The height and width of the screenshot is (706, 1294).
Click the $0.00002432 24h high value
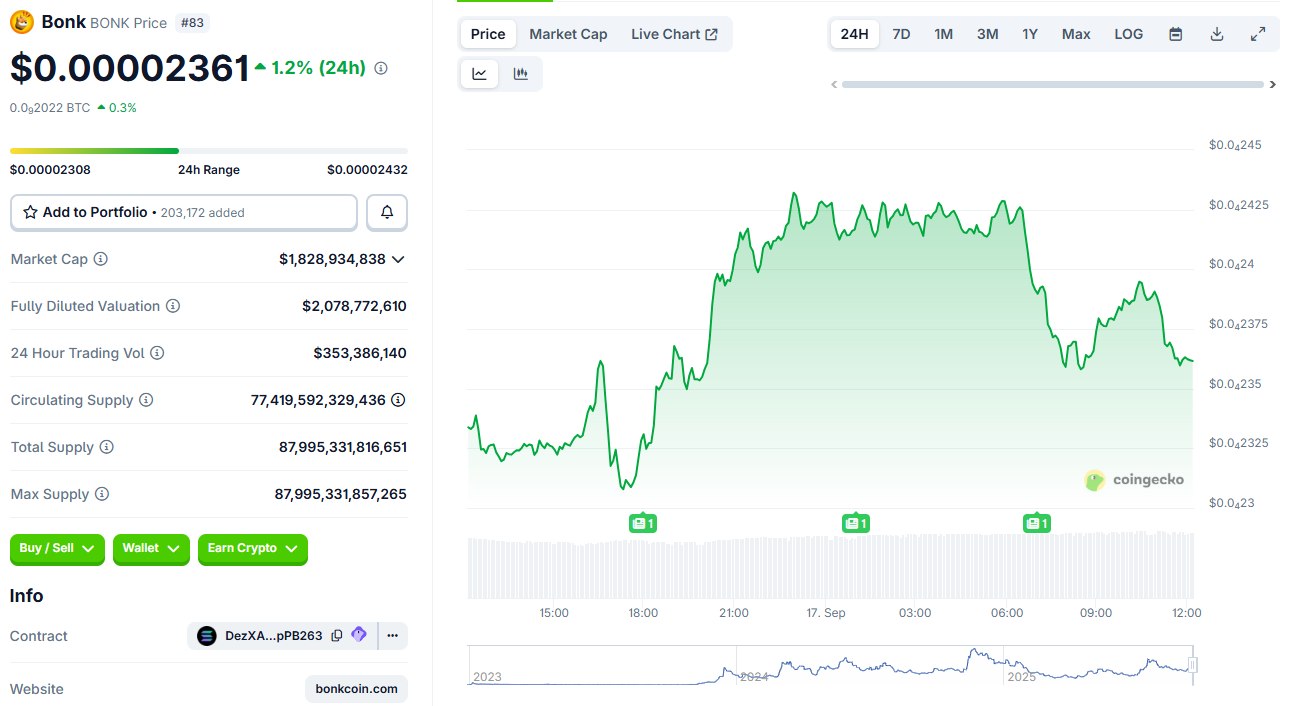367,170
